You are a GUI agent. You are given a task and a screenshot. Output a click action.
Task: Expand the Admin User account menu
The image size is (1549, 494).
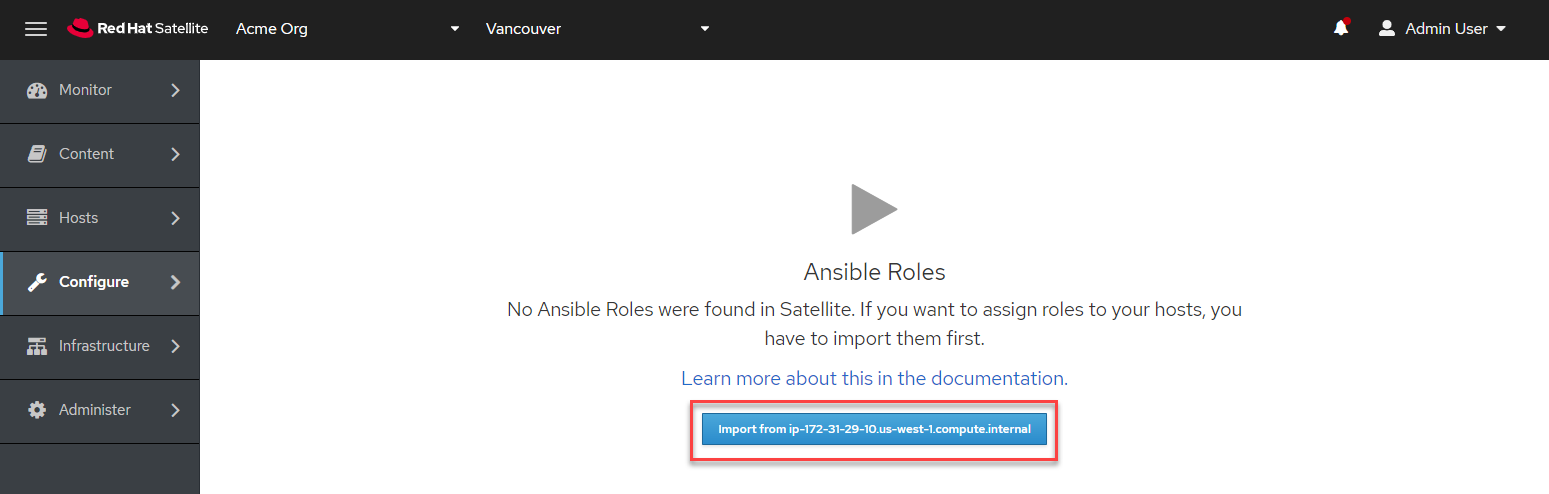1455,29
